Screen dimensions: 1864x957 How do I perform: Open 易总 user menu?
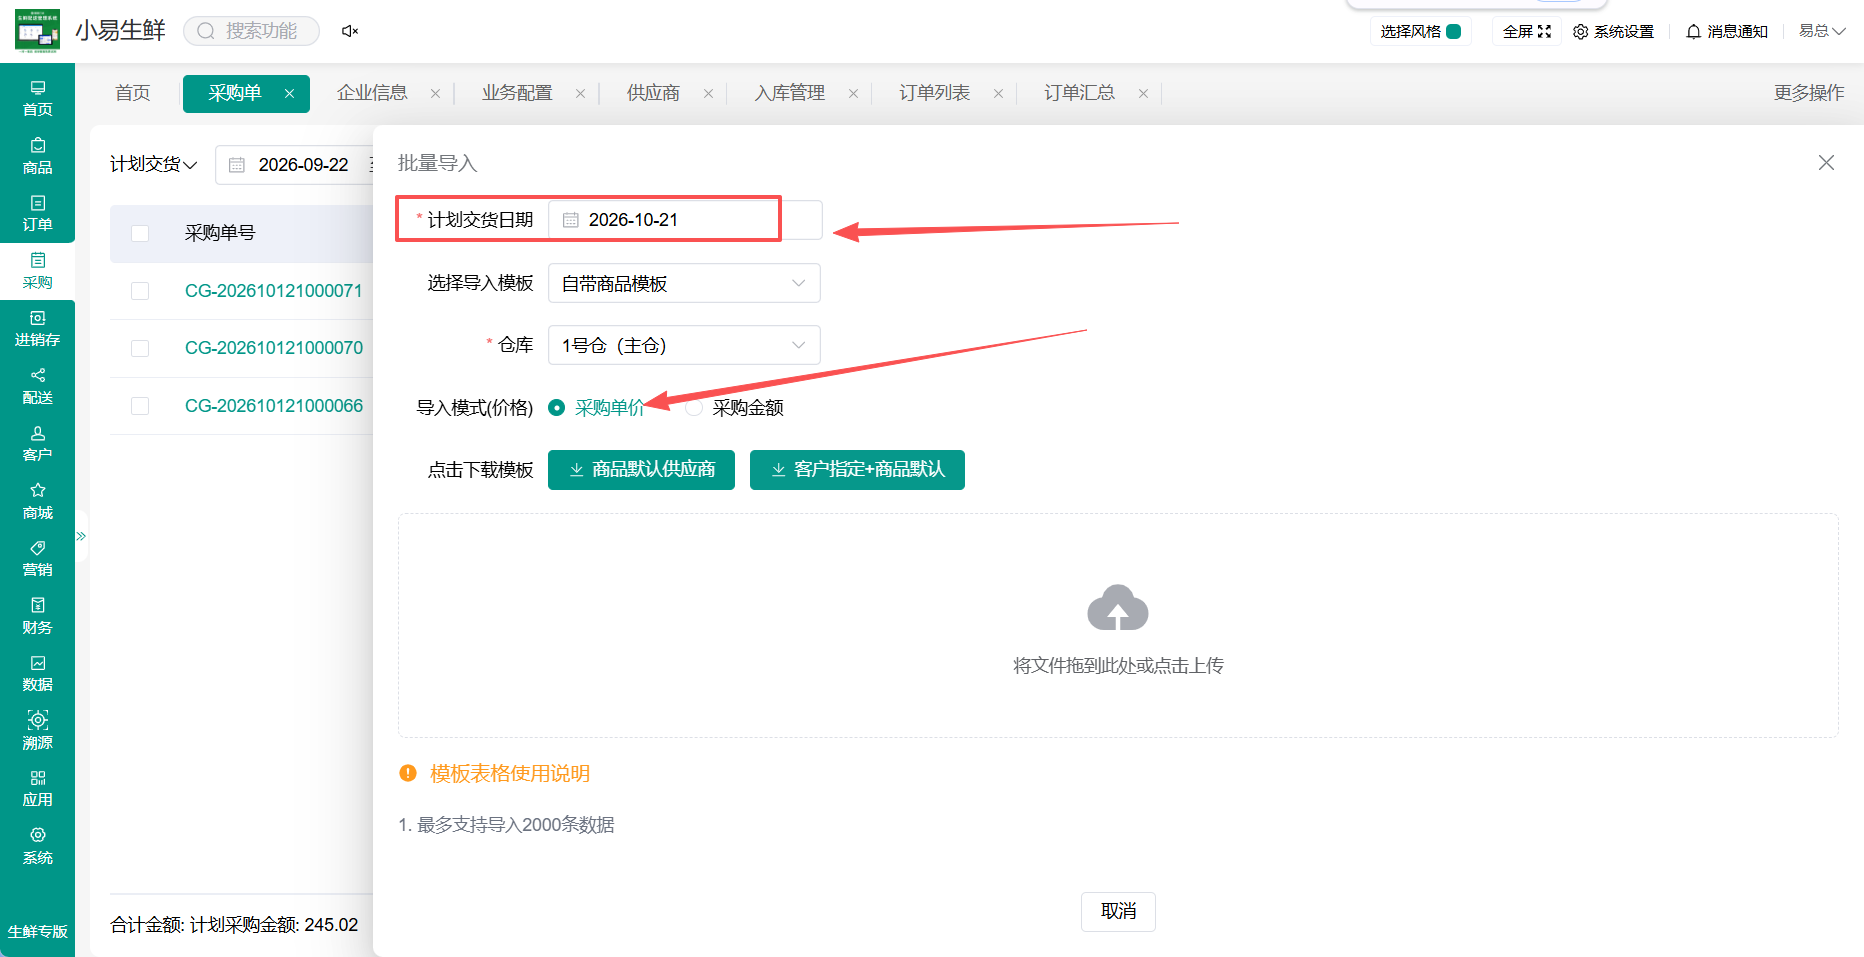(1822, 31)
